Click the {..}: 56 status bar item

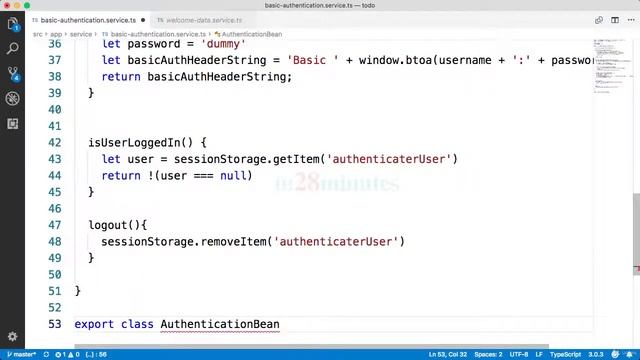96,354
